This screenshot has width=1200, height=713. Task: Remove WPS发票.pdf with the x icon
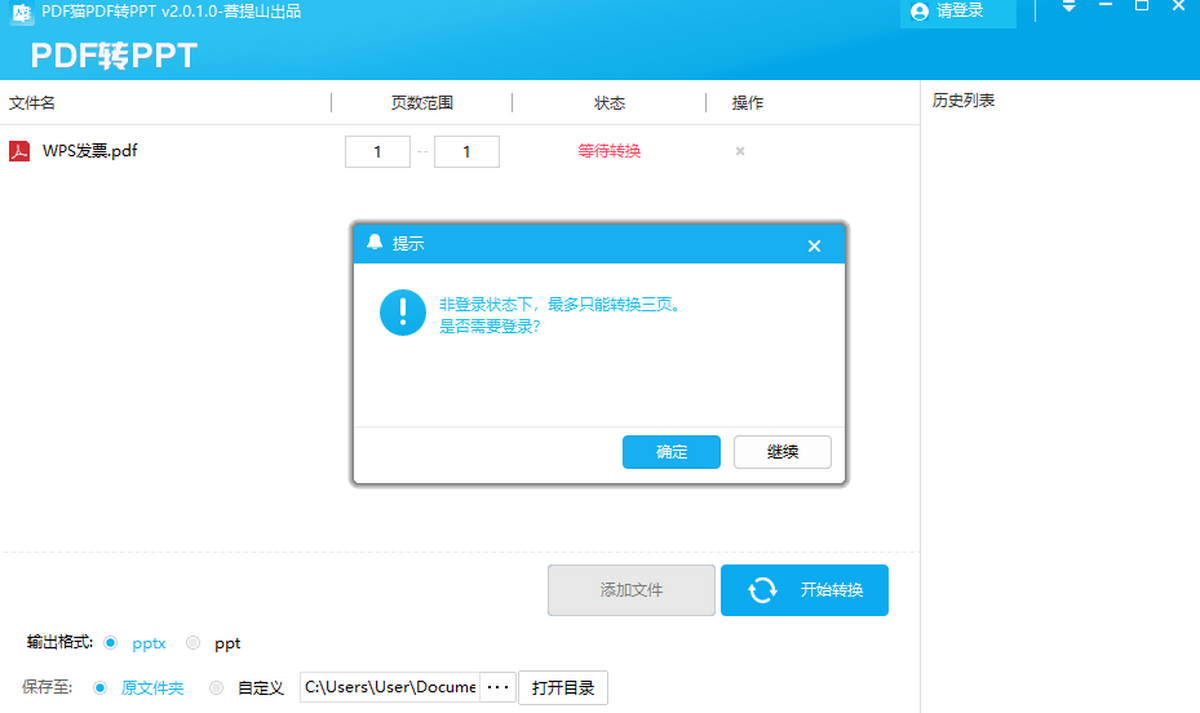pyautogui.click(x=740, y=151)
